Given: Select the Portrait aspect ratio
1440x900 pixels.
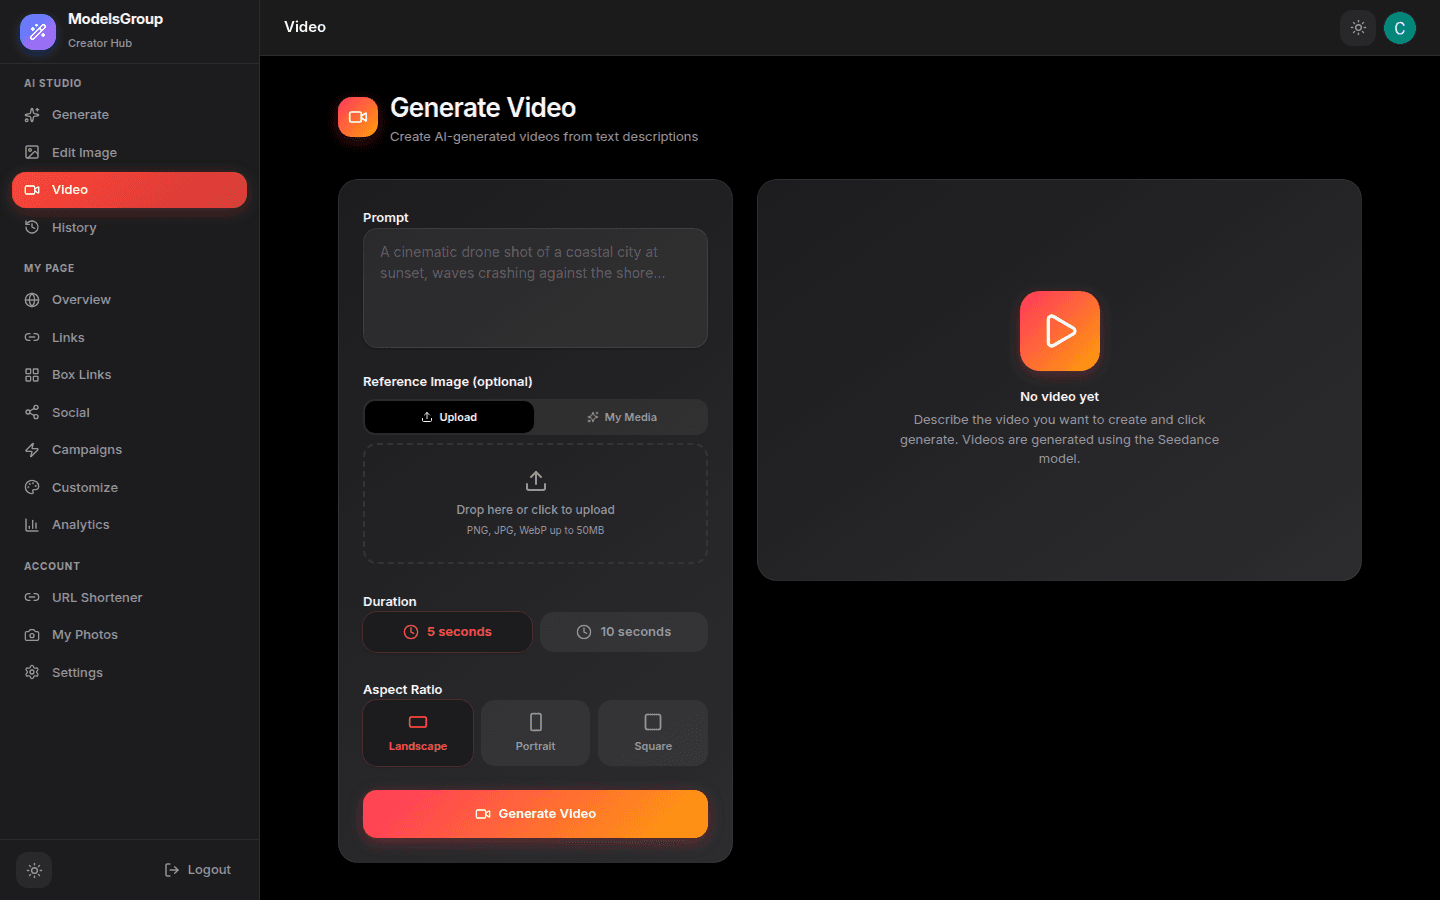Looking at the screenshot, I should 535,732.
